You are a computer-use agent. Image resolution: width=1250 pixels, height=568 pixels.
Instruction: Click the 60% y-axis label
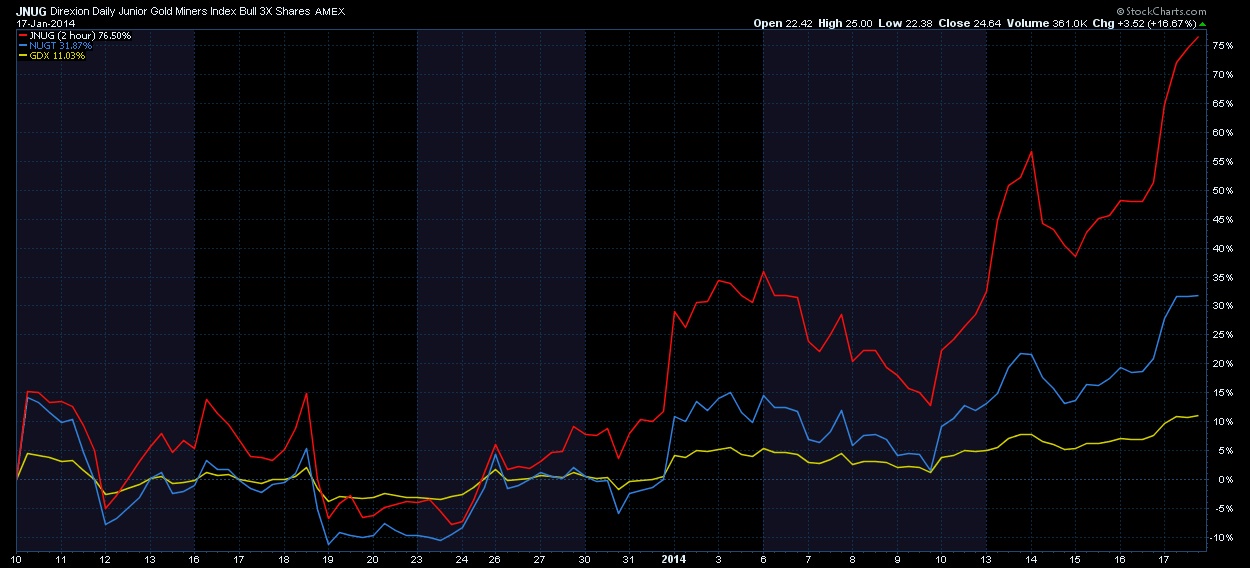tap(1222, 133)
